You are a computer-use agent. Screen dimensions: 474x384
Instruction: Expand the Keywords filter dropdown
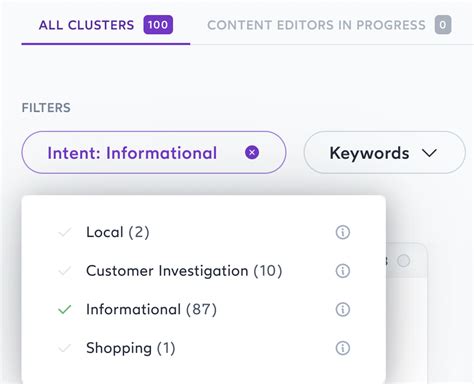[384, 153]
